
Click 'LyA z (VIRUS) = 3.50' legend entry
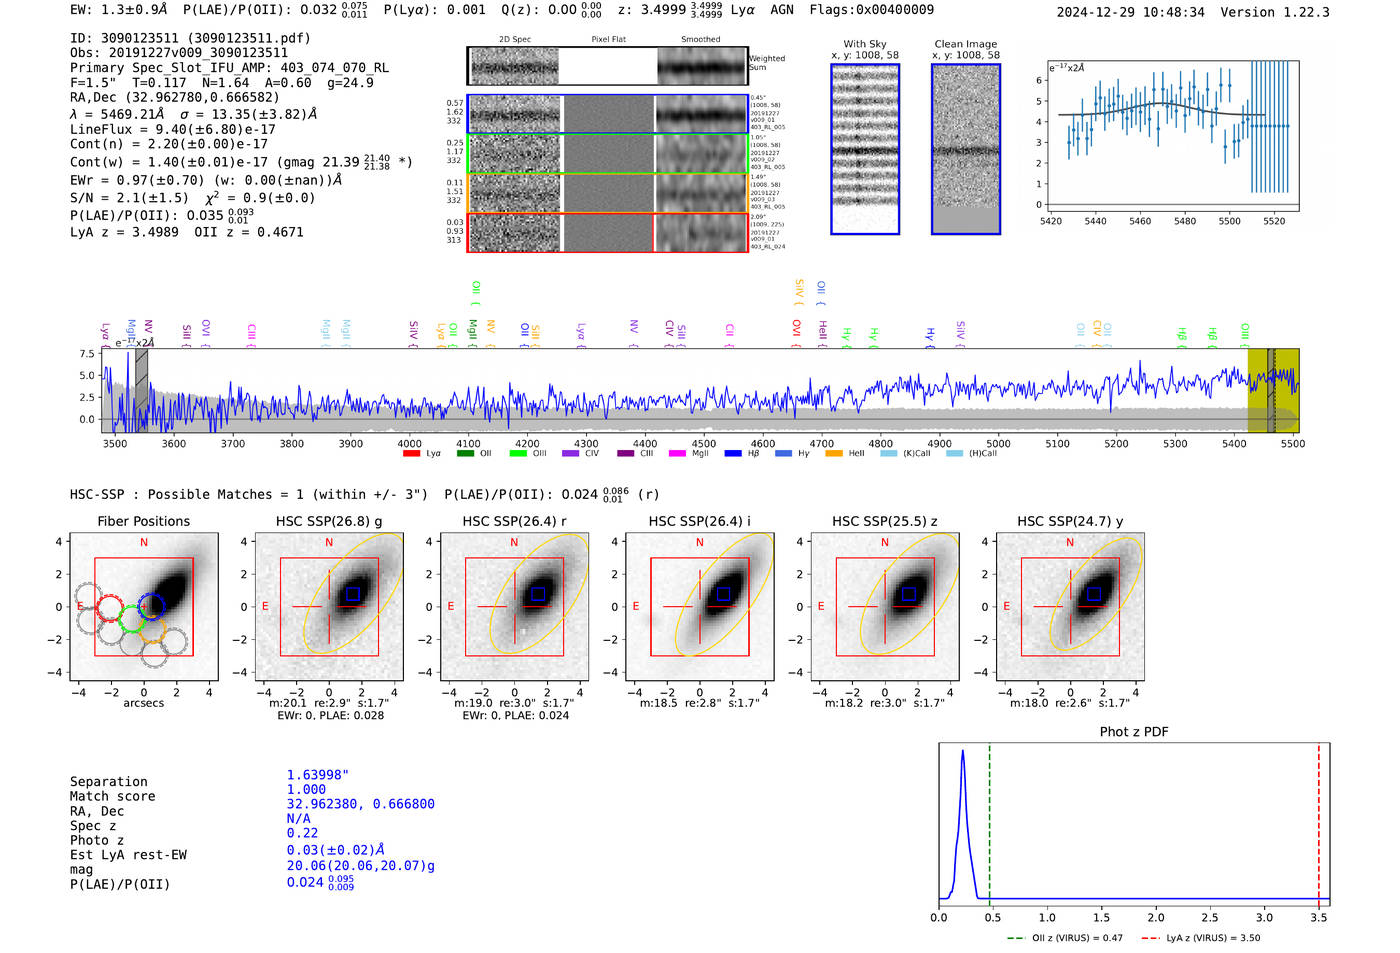1201,938
